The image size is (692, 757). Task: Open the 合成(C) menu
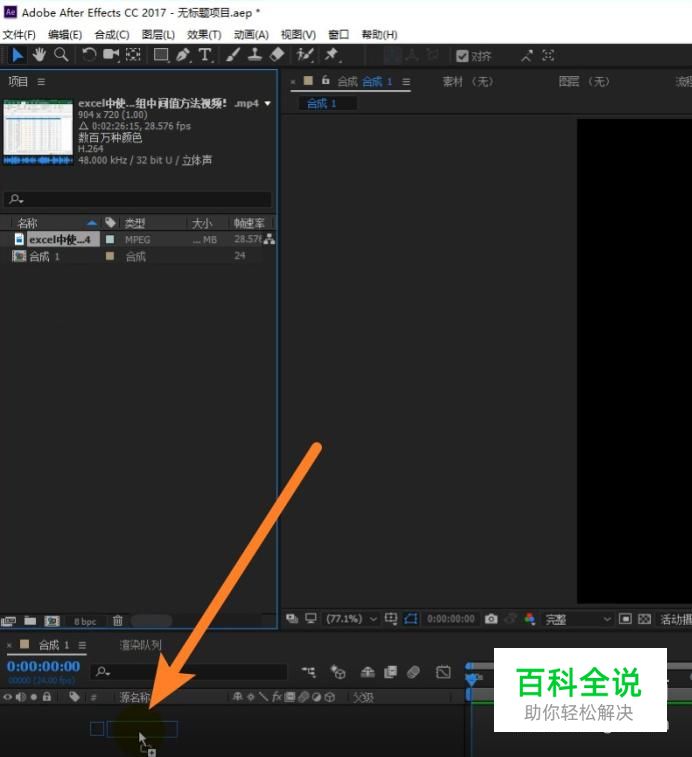[x=112, y=35]
